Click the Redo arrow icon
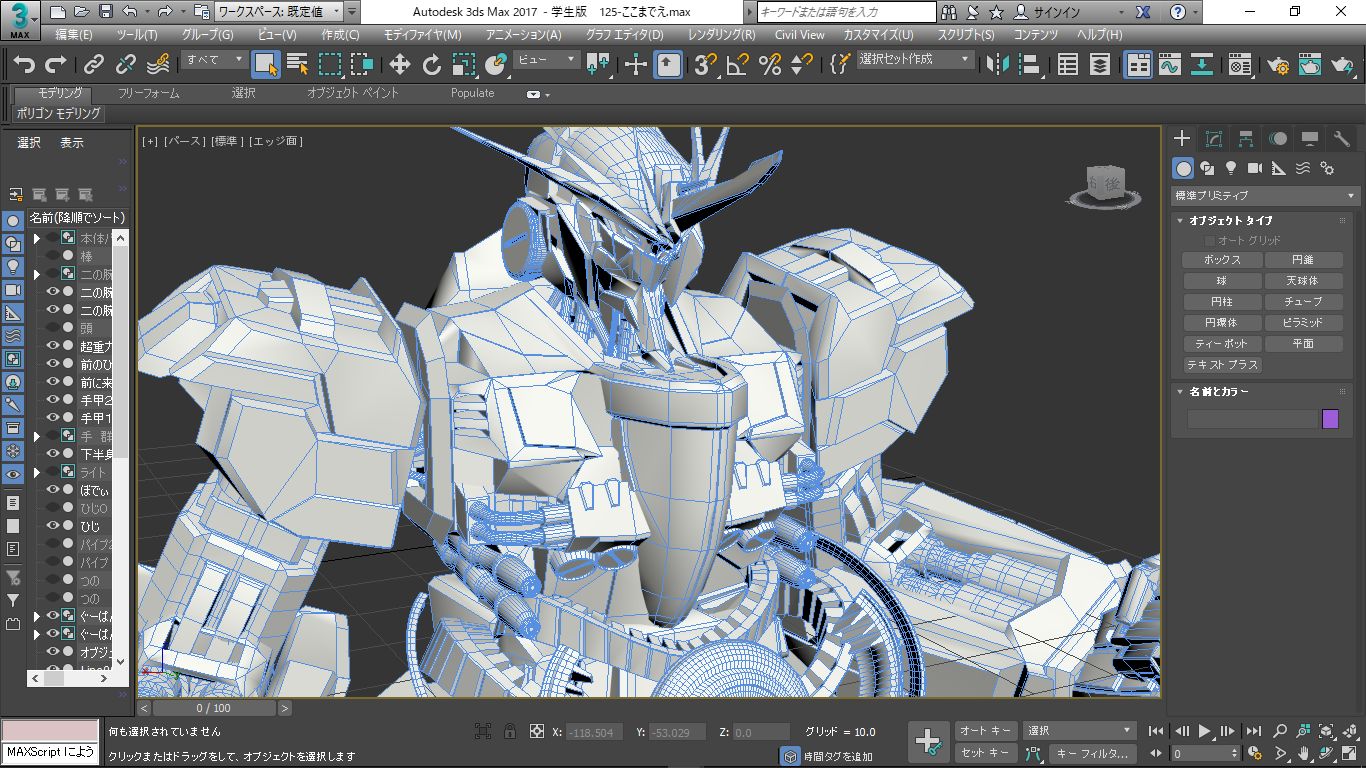The image size is (1366, 768). pyautogui.click(x=56, y=65)
